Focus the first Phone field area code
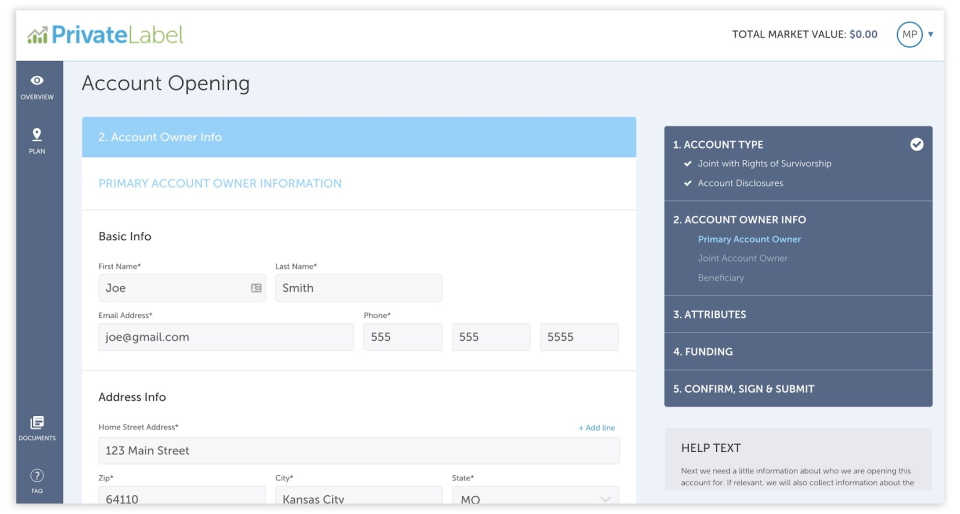This screenshot has height=514, width=960. (403, 337)
